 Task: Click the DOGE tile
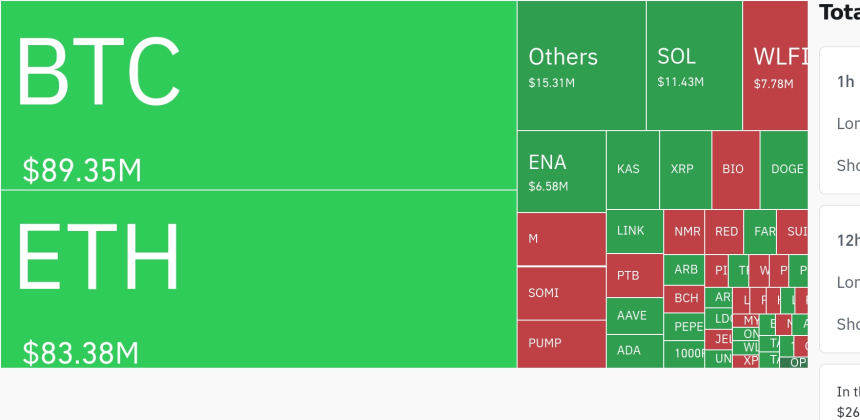coord(785,169)
